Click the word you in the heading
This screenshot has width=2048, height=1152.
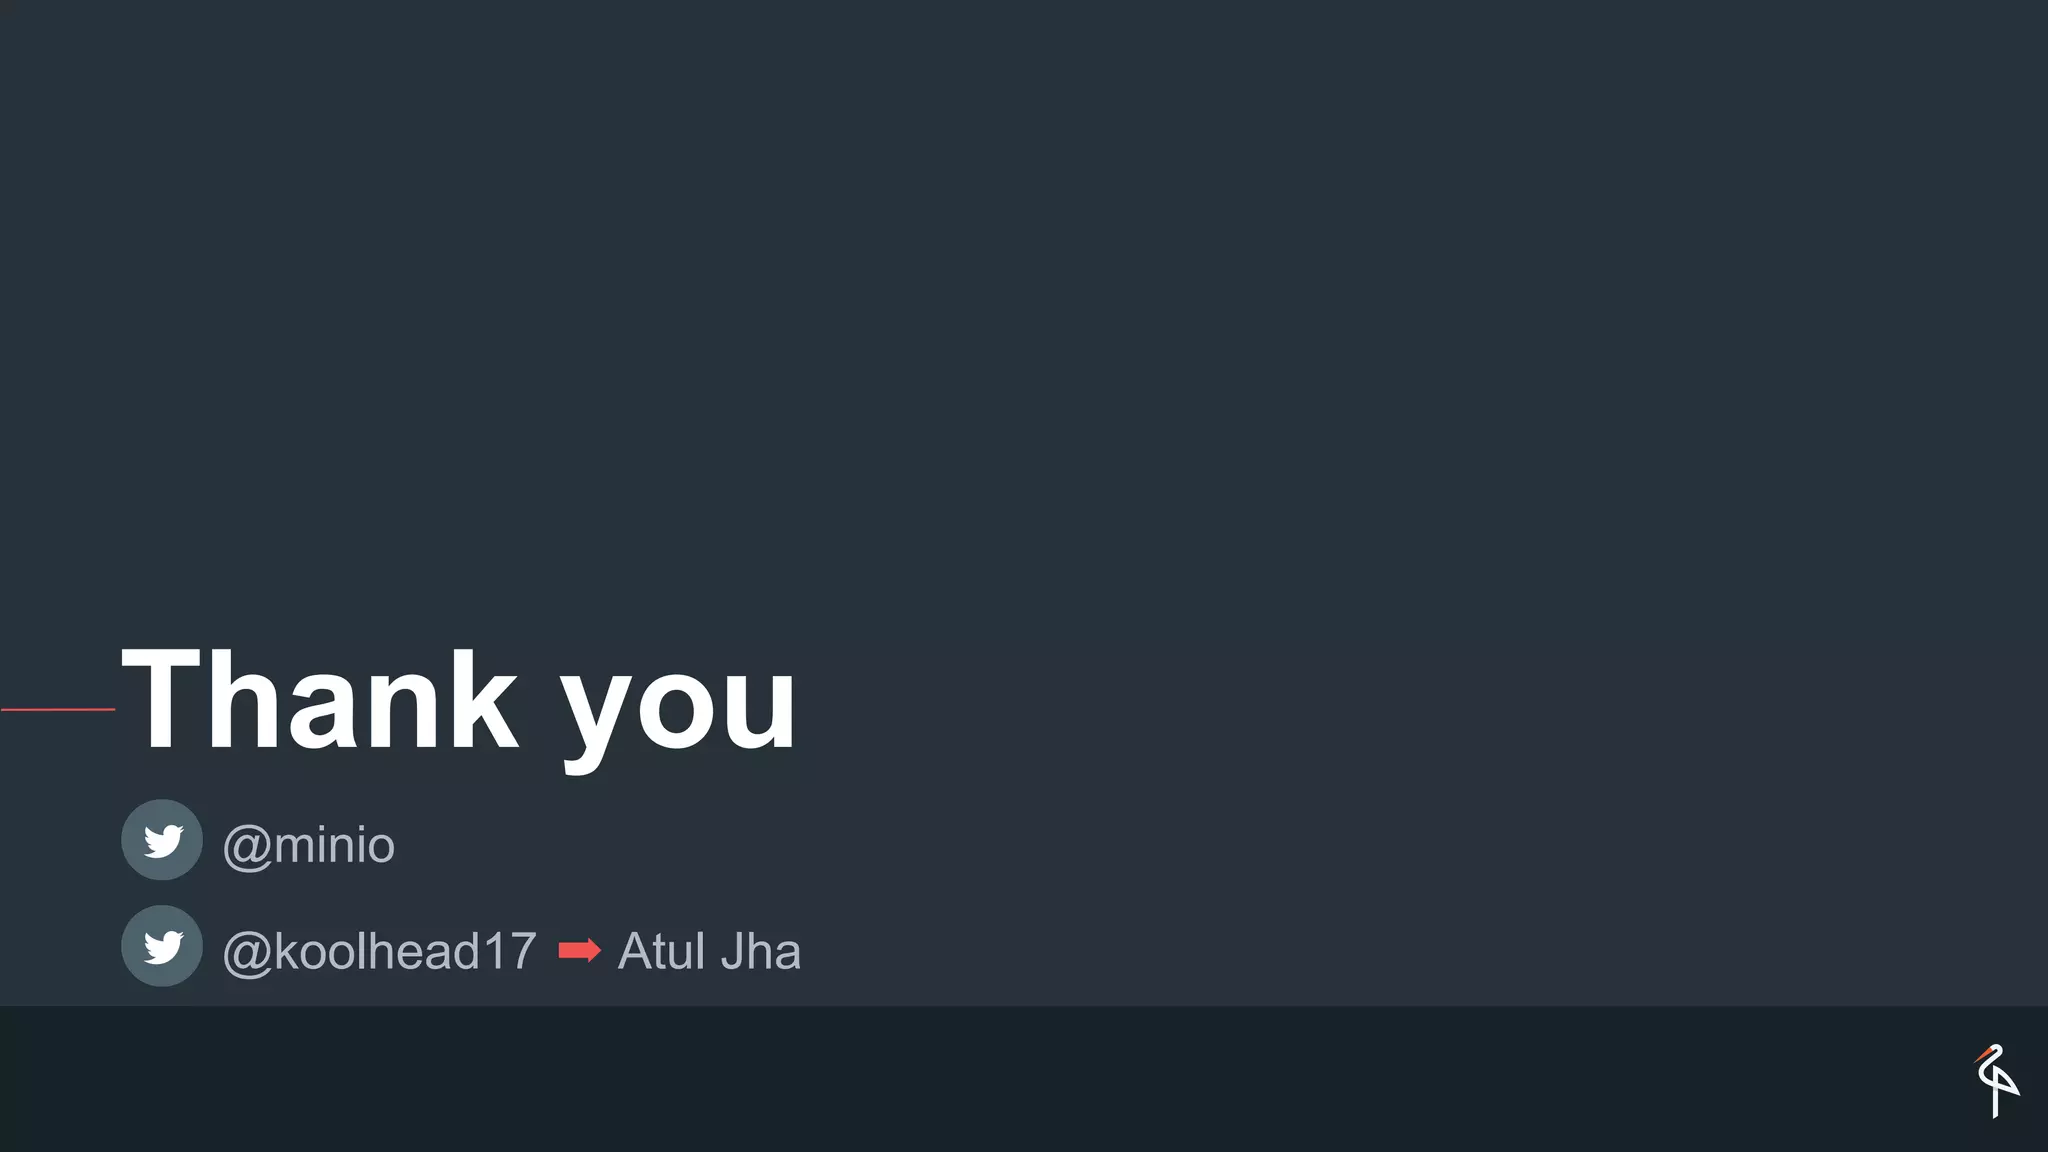click(679, 712)
